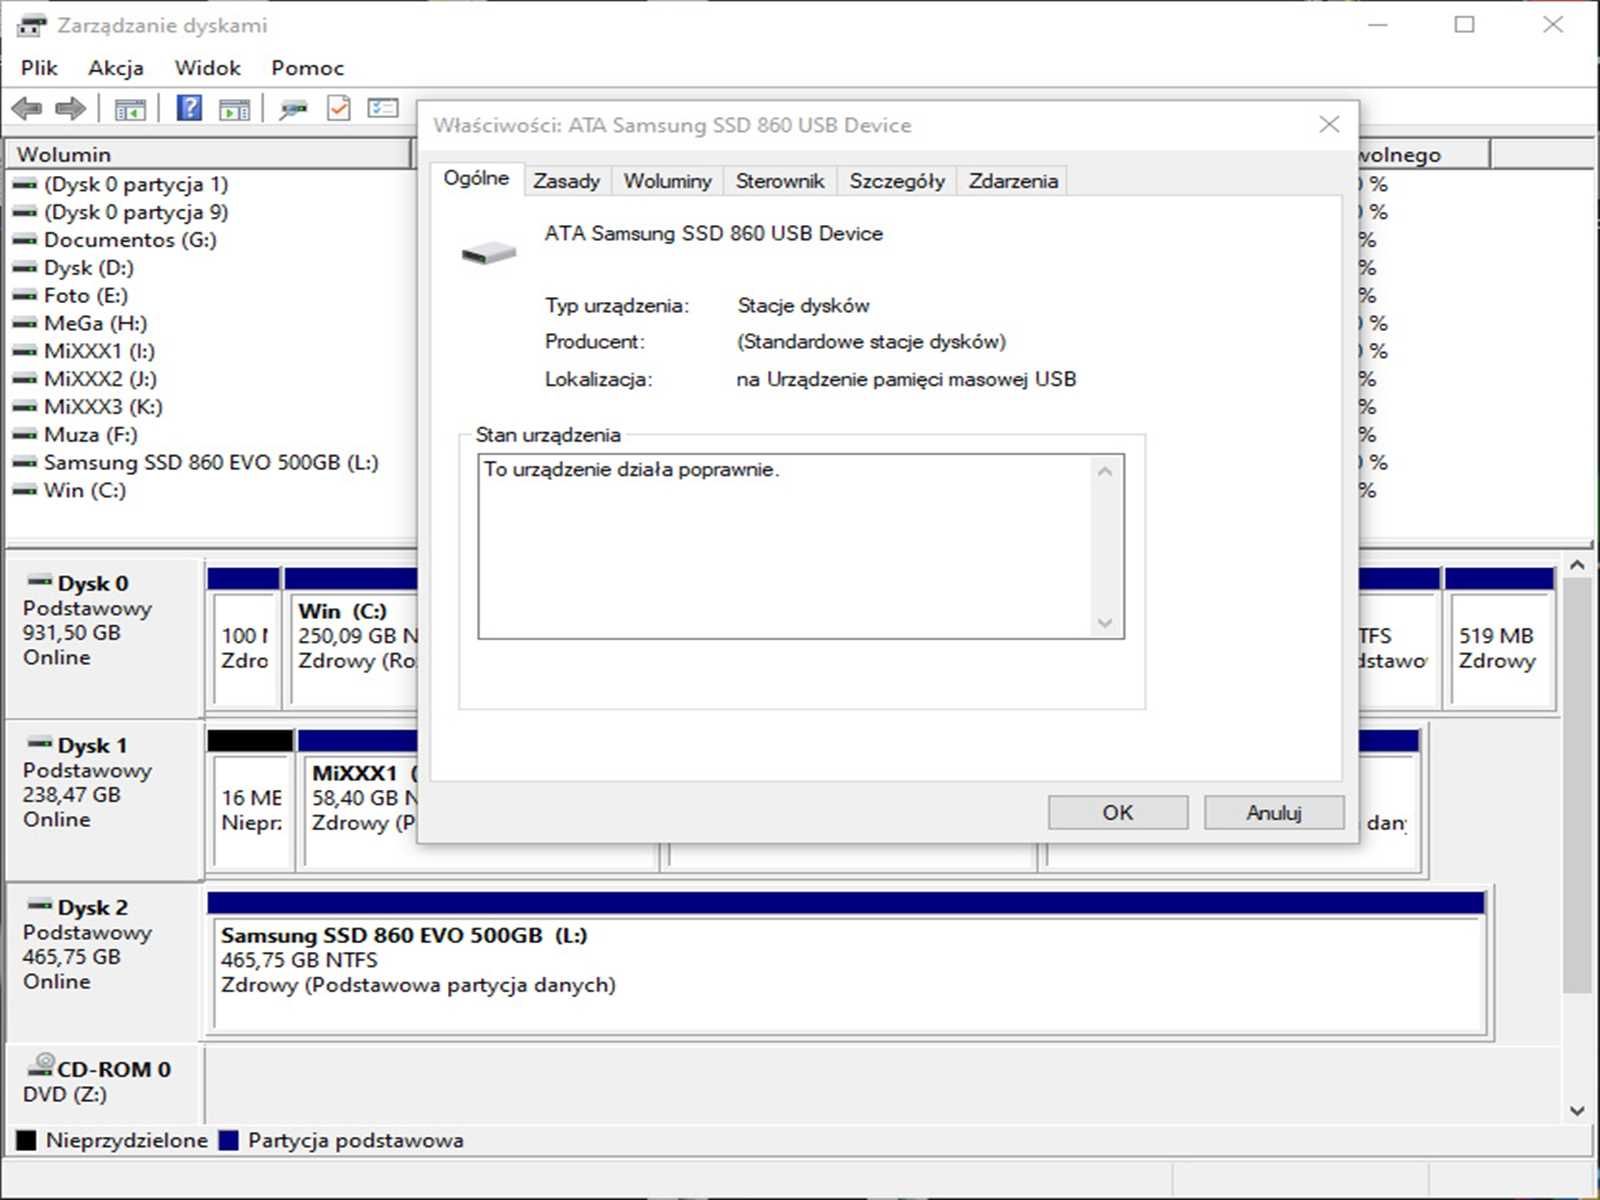Click the 16 MB unallocated block on Dysk 1
Image resolution: width=1600 pixels, height=1200 pixels.
[250, 800]
